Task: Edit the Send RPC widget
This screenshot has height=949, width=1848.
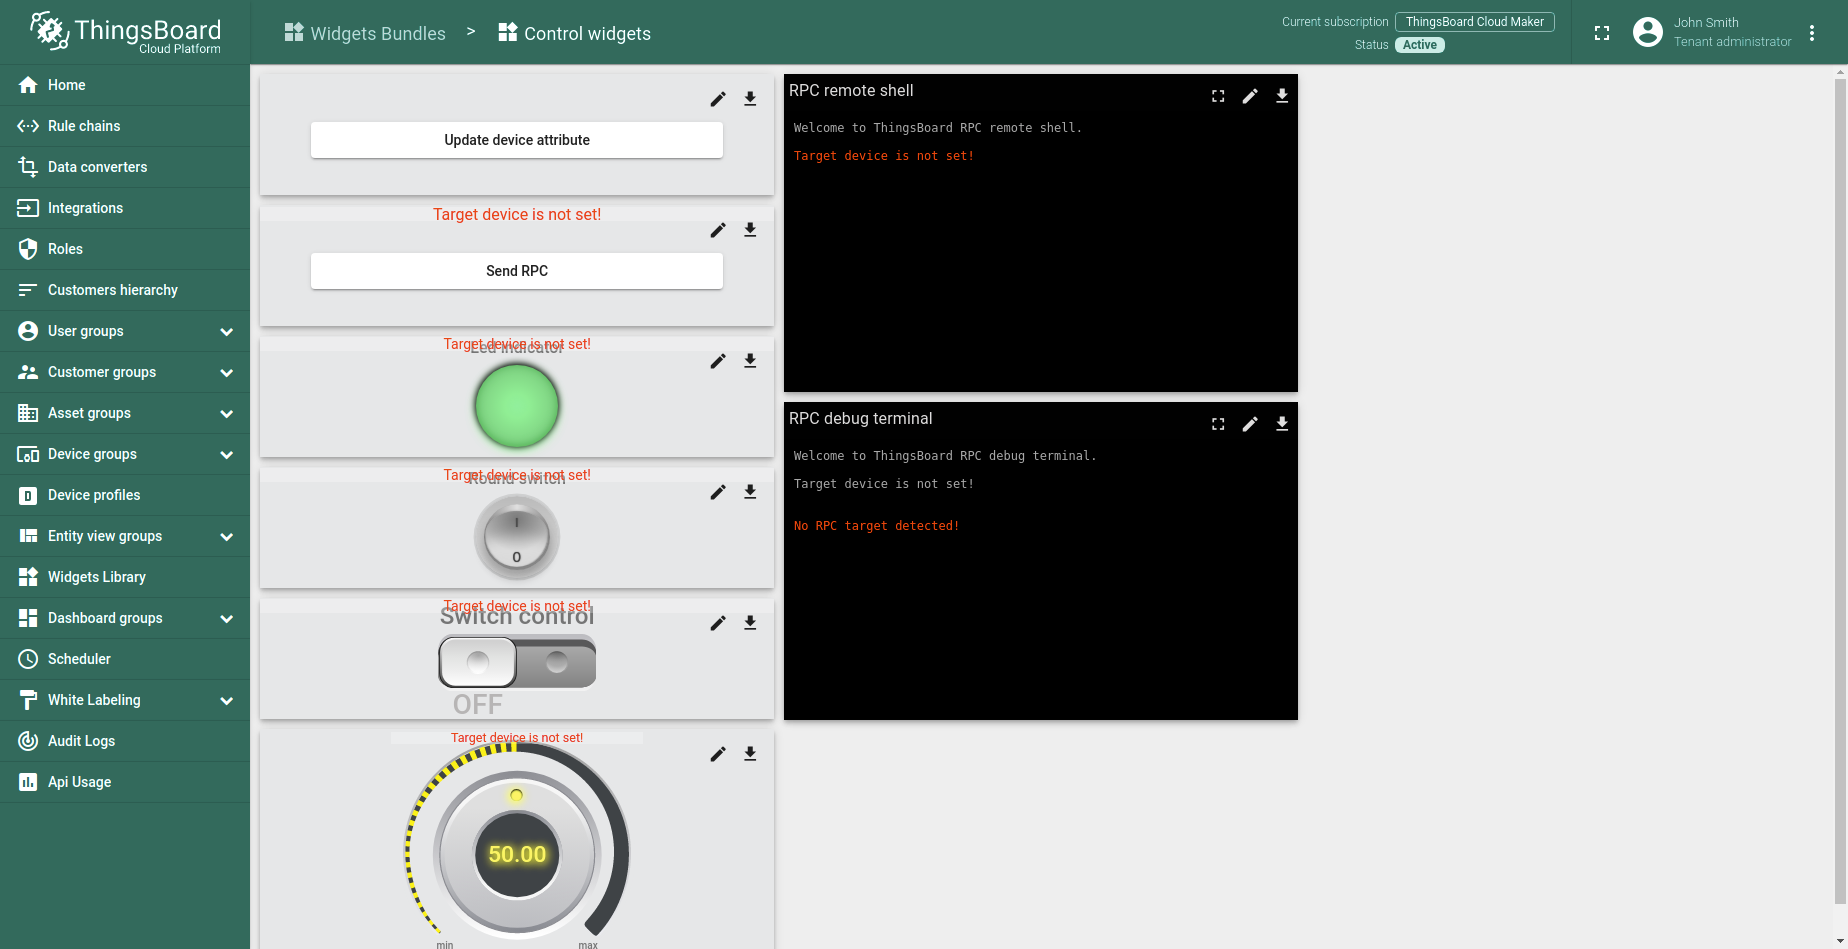Action: point(718,230)
